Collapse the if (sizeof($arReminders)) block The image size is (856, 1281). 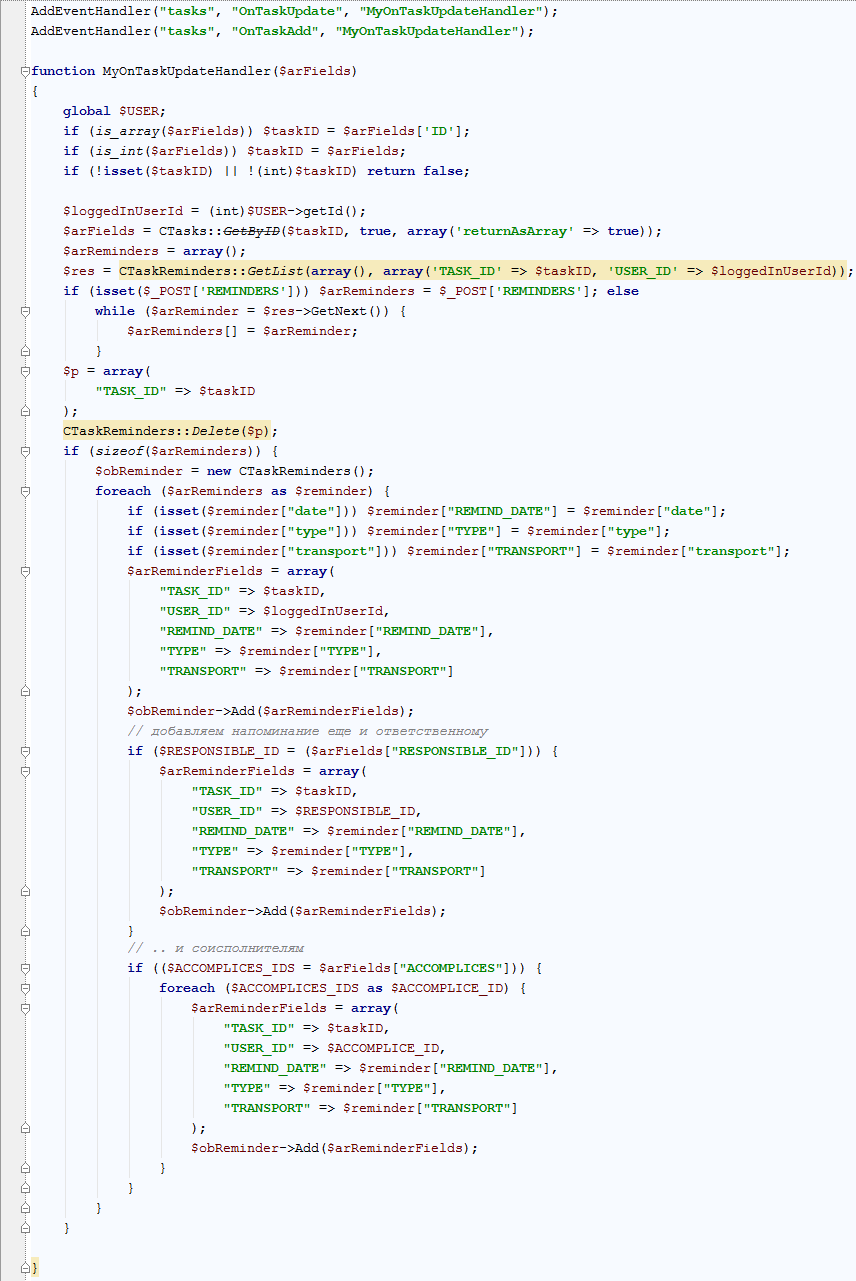pyautogui.click(x=25, y=451)
